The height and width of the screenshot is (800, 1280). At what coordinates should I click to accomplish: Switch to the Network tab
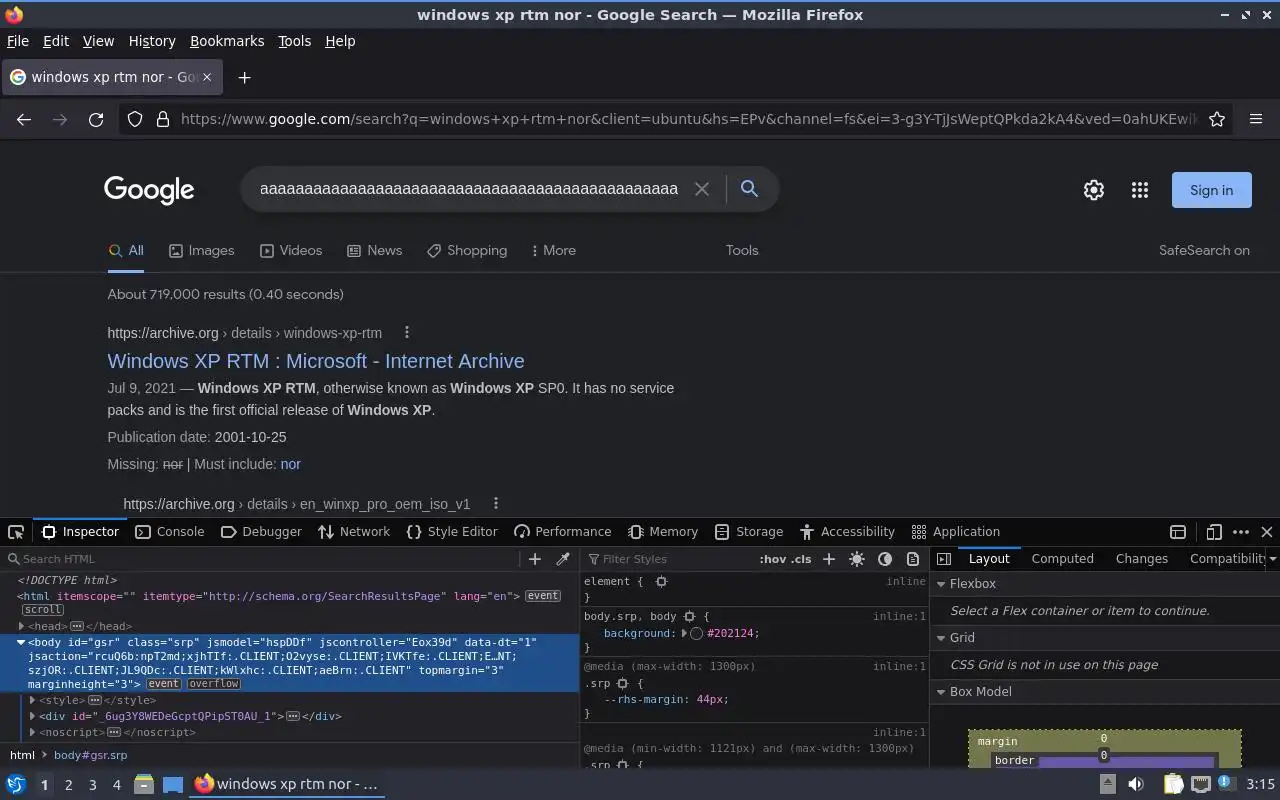353,532
